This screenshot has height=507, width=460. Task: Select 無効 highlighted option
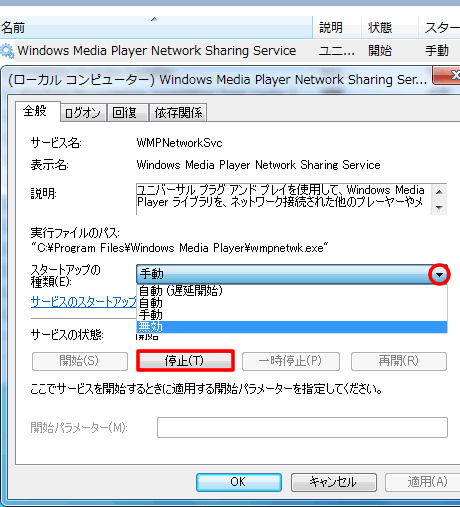[292, 327]
